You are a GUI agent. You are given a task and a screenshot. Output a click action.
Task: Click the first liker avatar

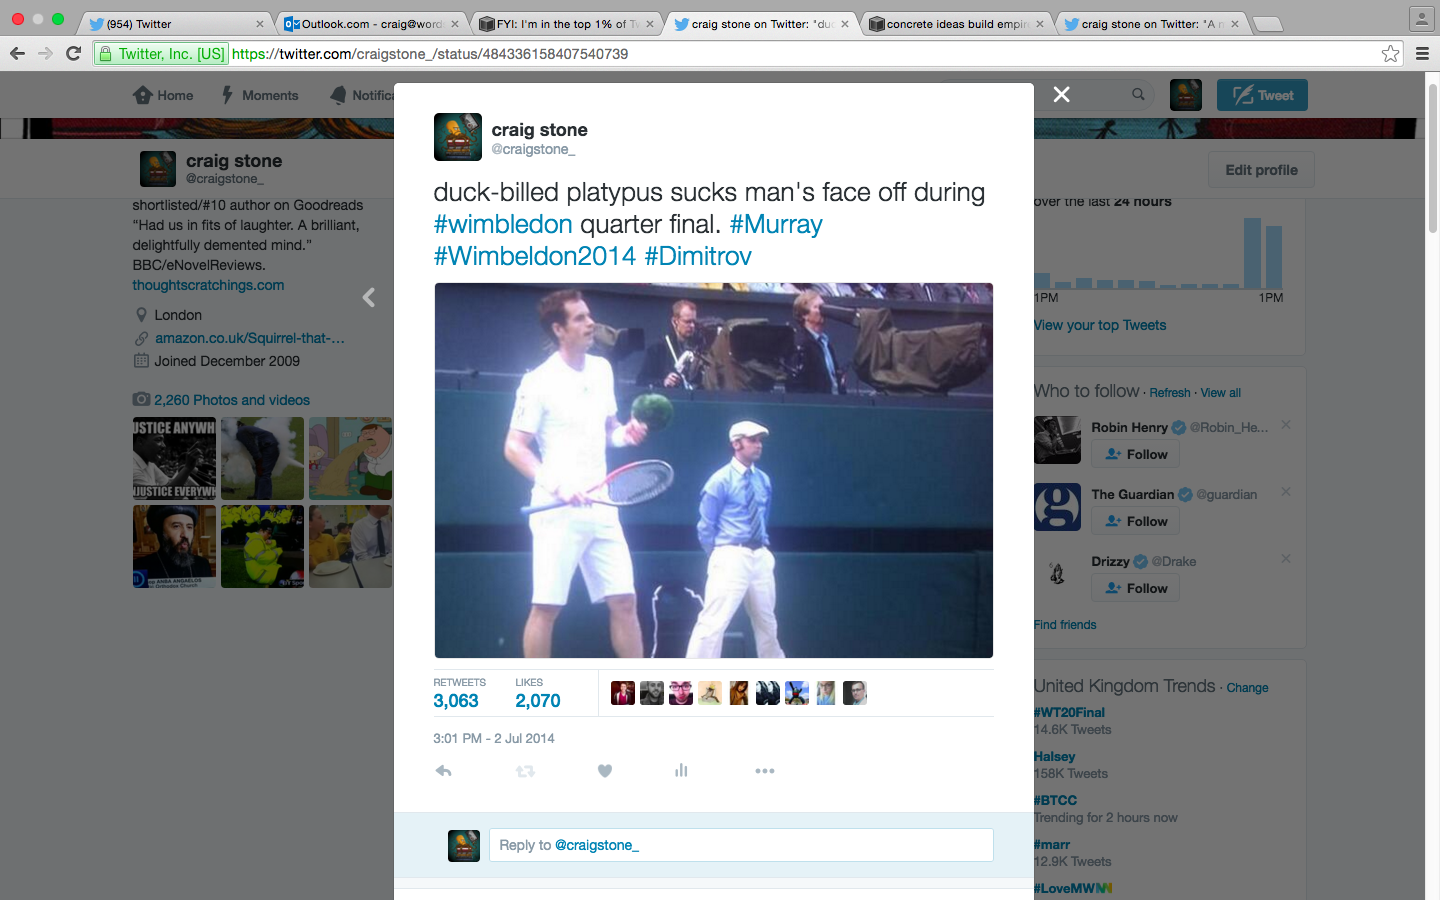point(623,693)
